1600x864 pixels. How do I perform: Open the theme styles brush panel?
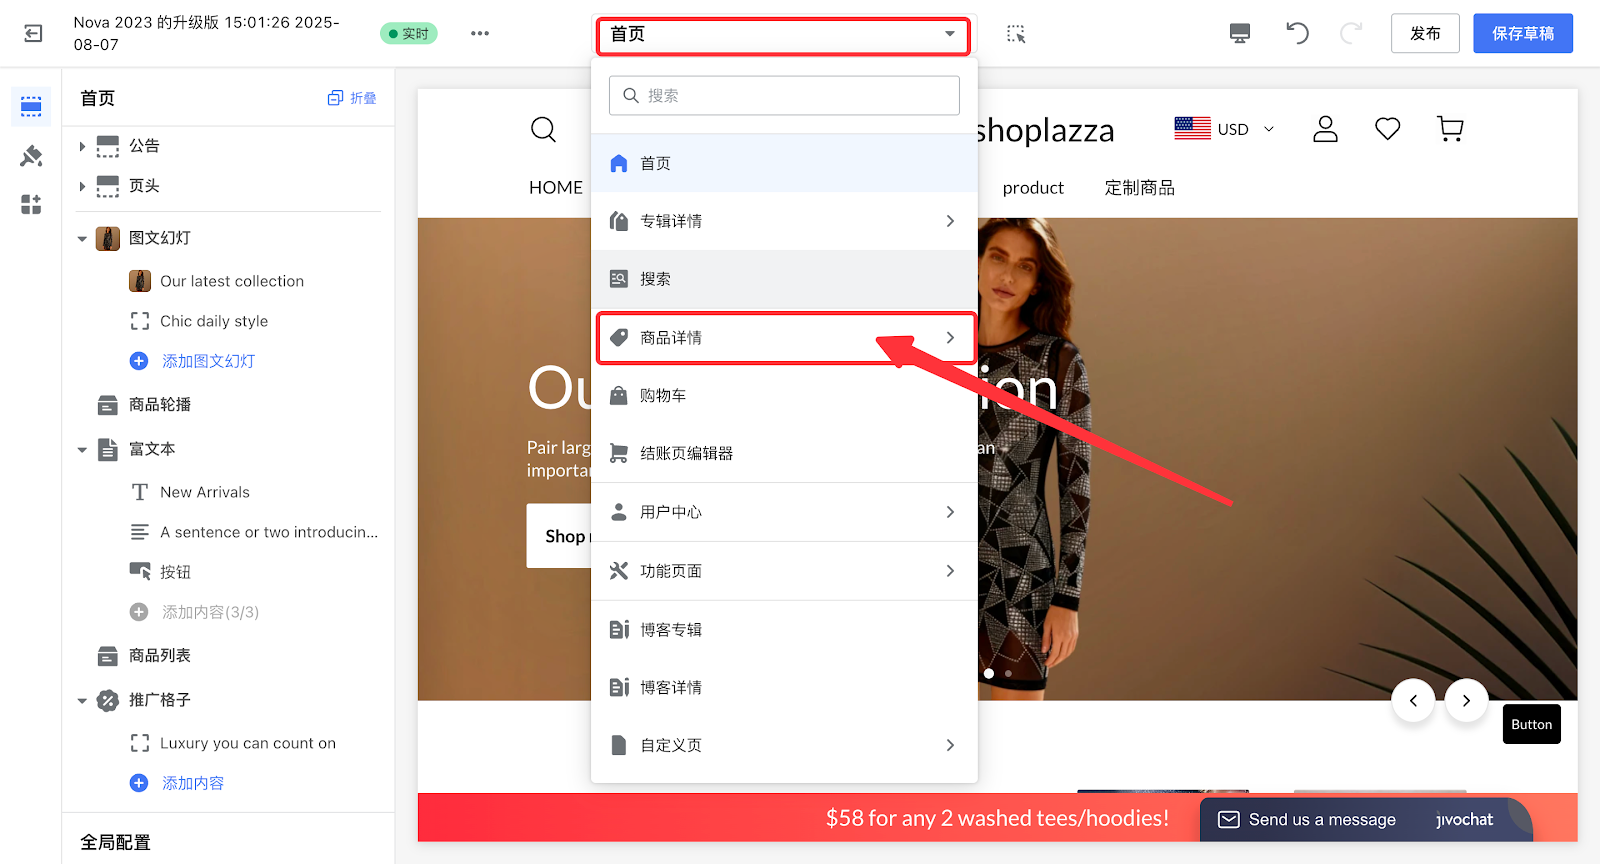(x=31, y=156)
